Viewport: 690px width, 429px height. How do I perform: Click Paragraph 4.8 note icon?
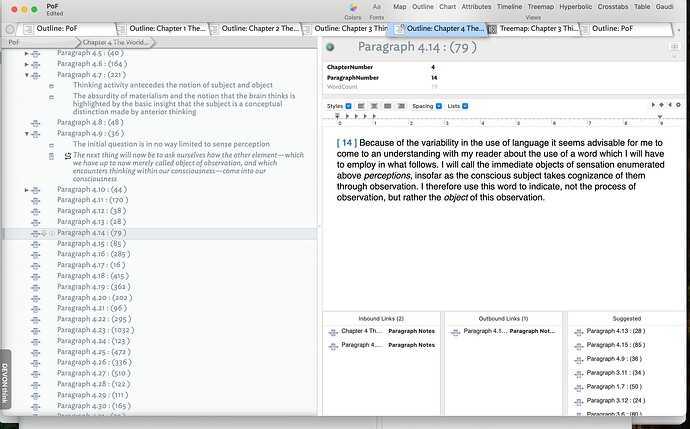point(36,123)
